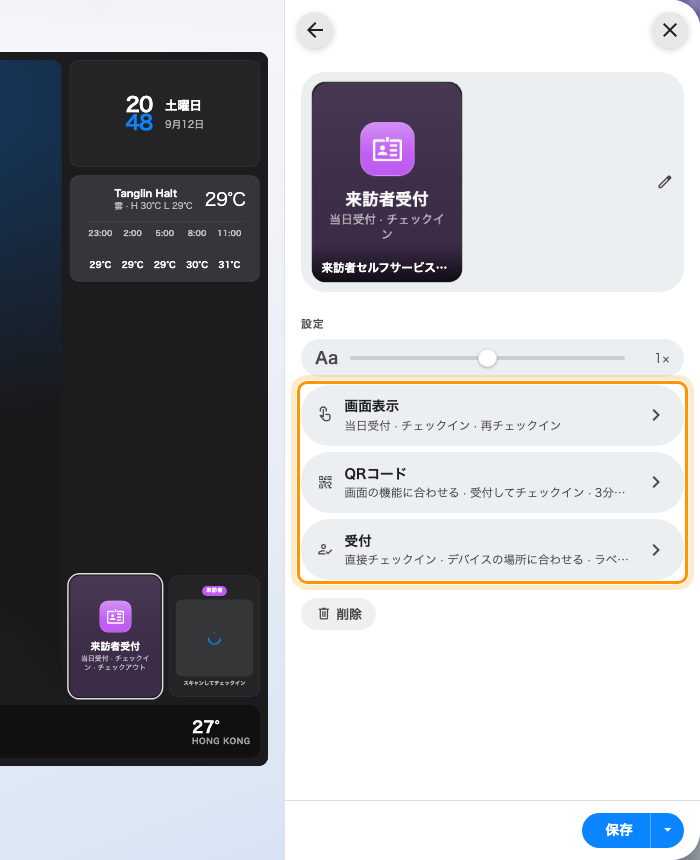This screenshot has height=860, width=700.
Task: Expand QRコード using its chevron
Action: click(x=656, y=482)
